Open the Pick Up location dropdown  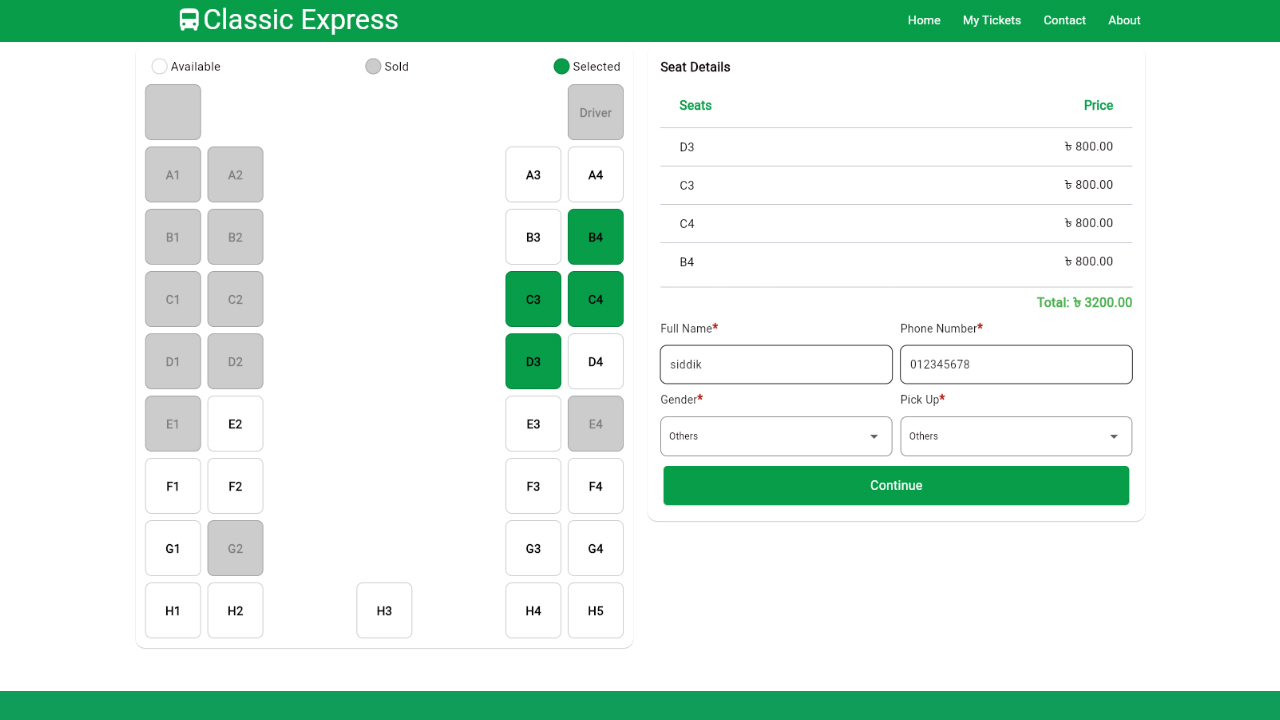(x=1016, y=436)
